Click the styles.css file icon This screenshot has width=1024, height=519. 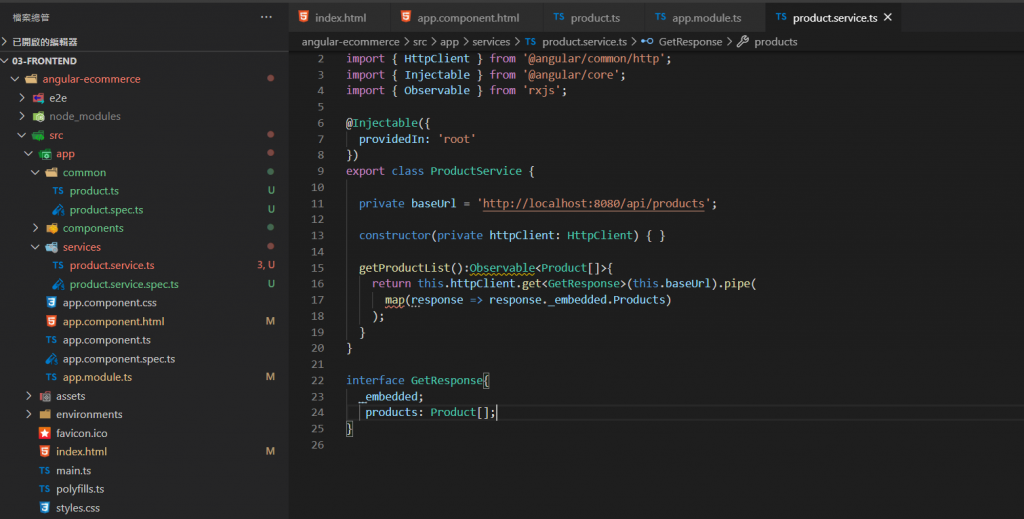(44, 508)
